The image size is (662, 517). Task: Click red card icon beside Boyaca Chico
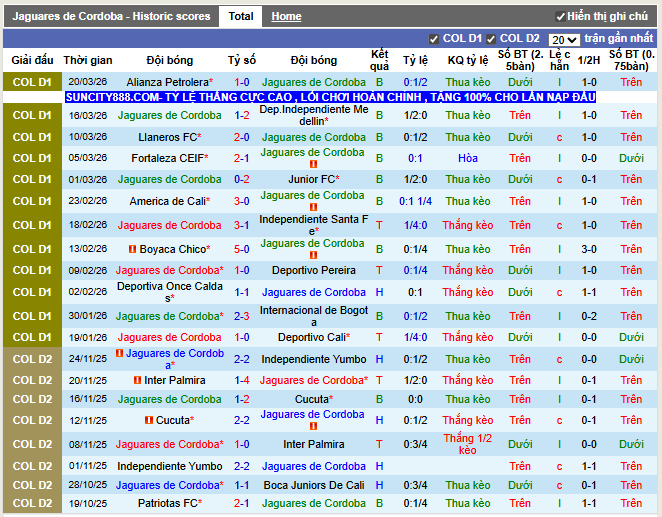(x=130, y=249)
